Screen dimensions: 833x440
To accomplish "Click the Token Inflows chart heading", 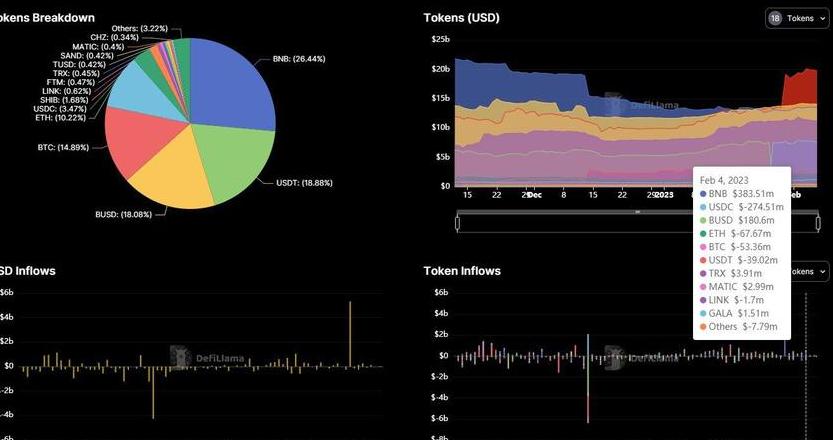I will [x=462, y=271].
